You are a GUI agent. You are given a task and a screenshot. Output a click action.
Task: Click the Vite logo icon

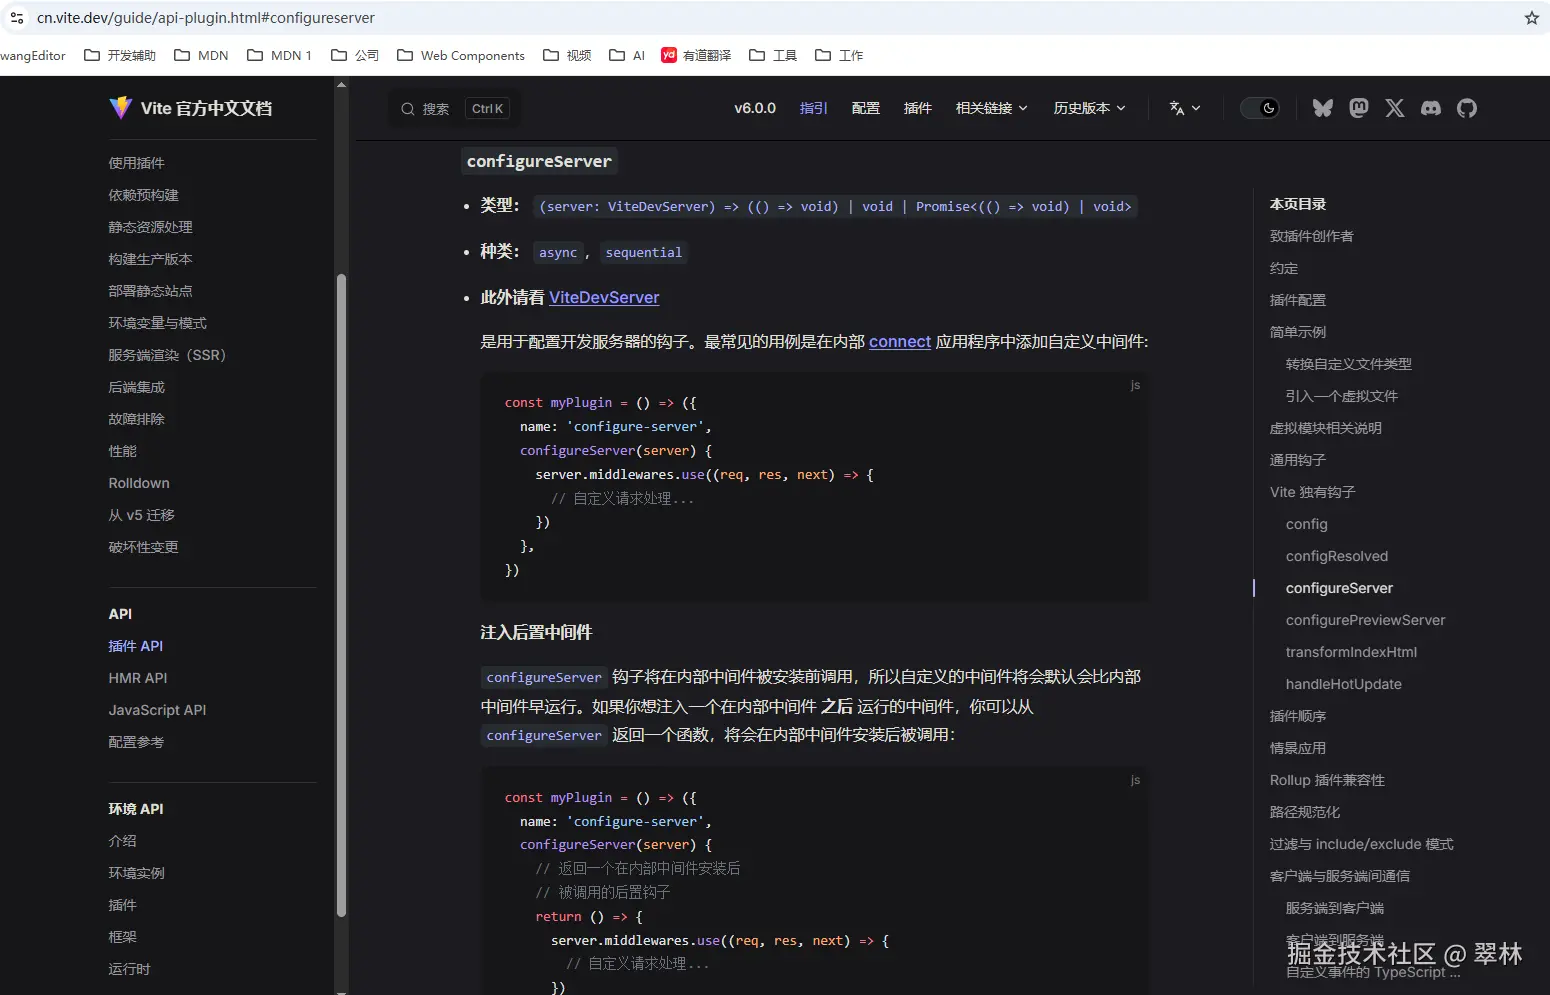click(x=121, y=108)
